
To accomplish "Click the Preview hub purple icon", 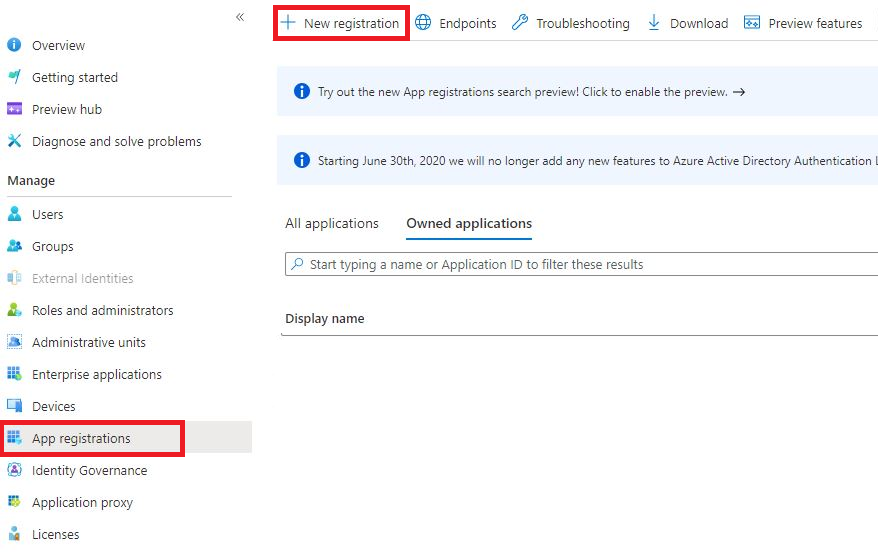I will (x=15, y=109).
